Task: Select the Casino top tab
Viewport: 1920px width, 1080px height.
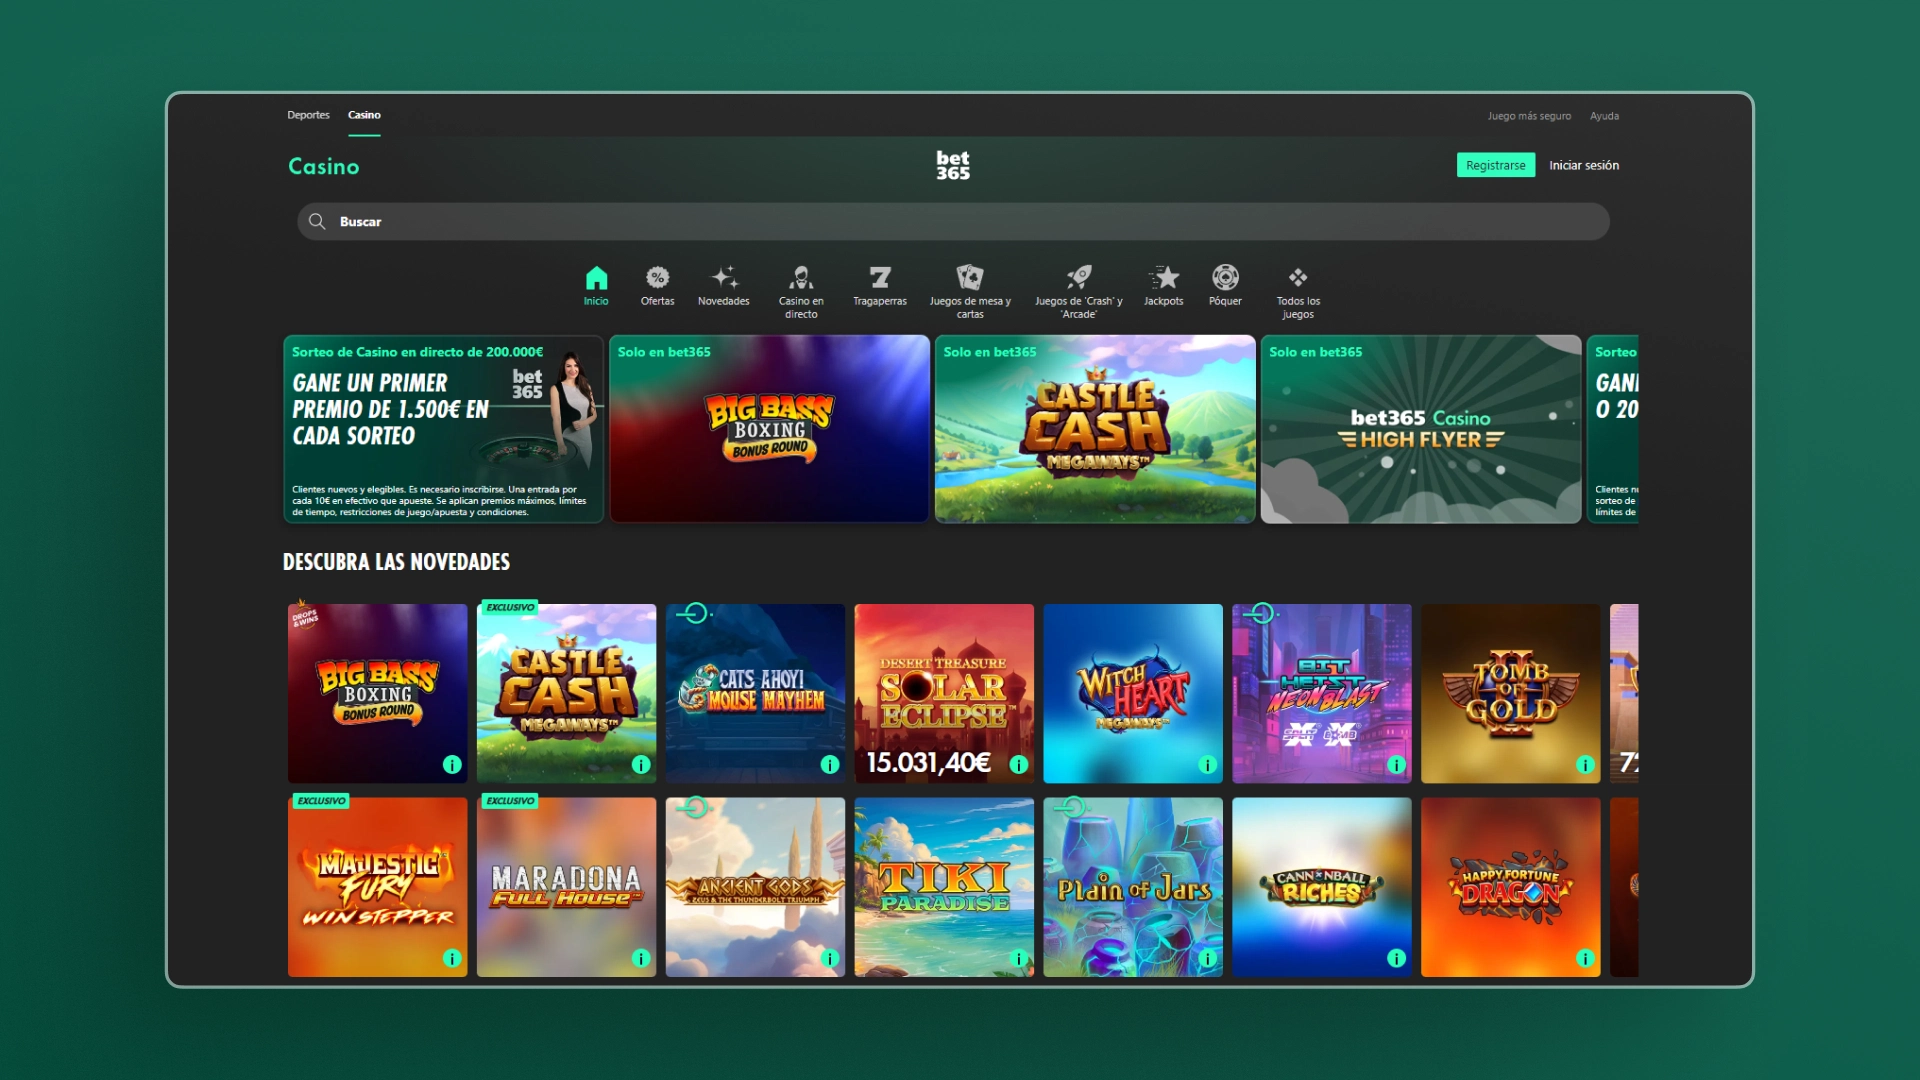Action: (x=364, y=115)
